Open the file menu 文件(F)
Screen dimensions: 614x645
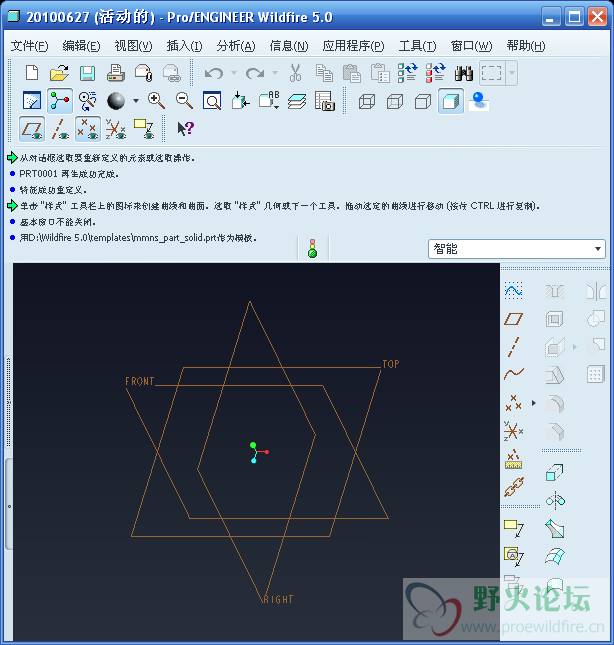[29, 46]
